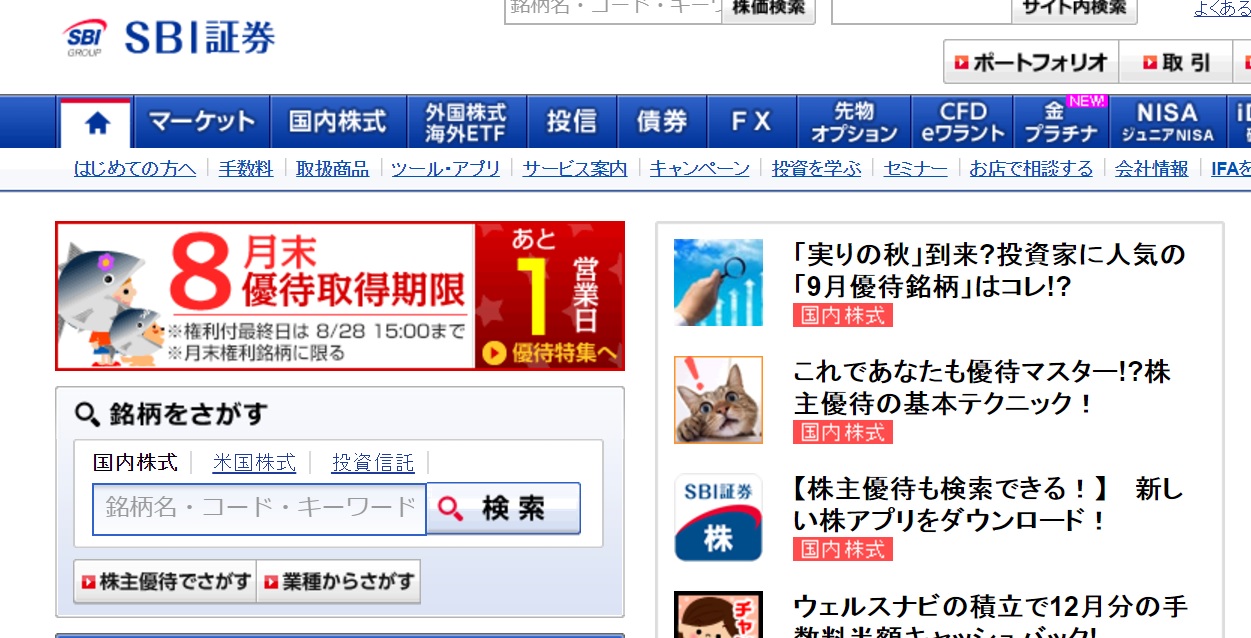Image resolution: width=1251 pixels, height=638 pixels.
Task: Click the 取引 button
Action: pyautogui.click(x=1176, y=62)
